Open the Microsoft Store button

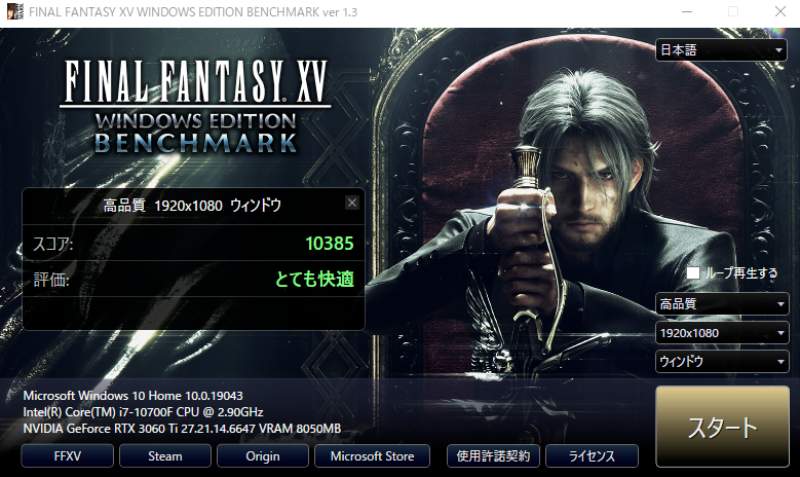(372, 456)
